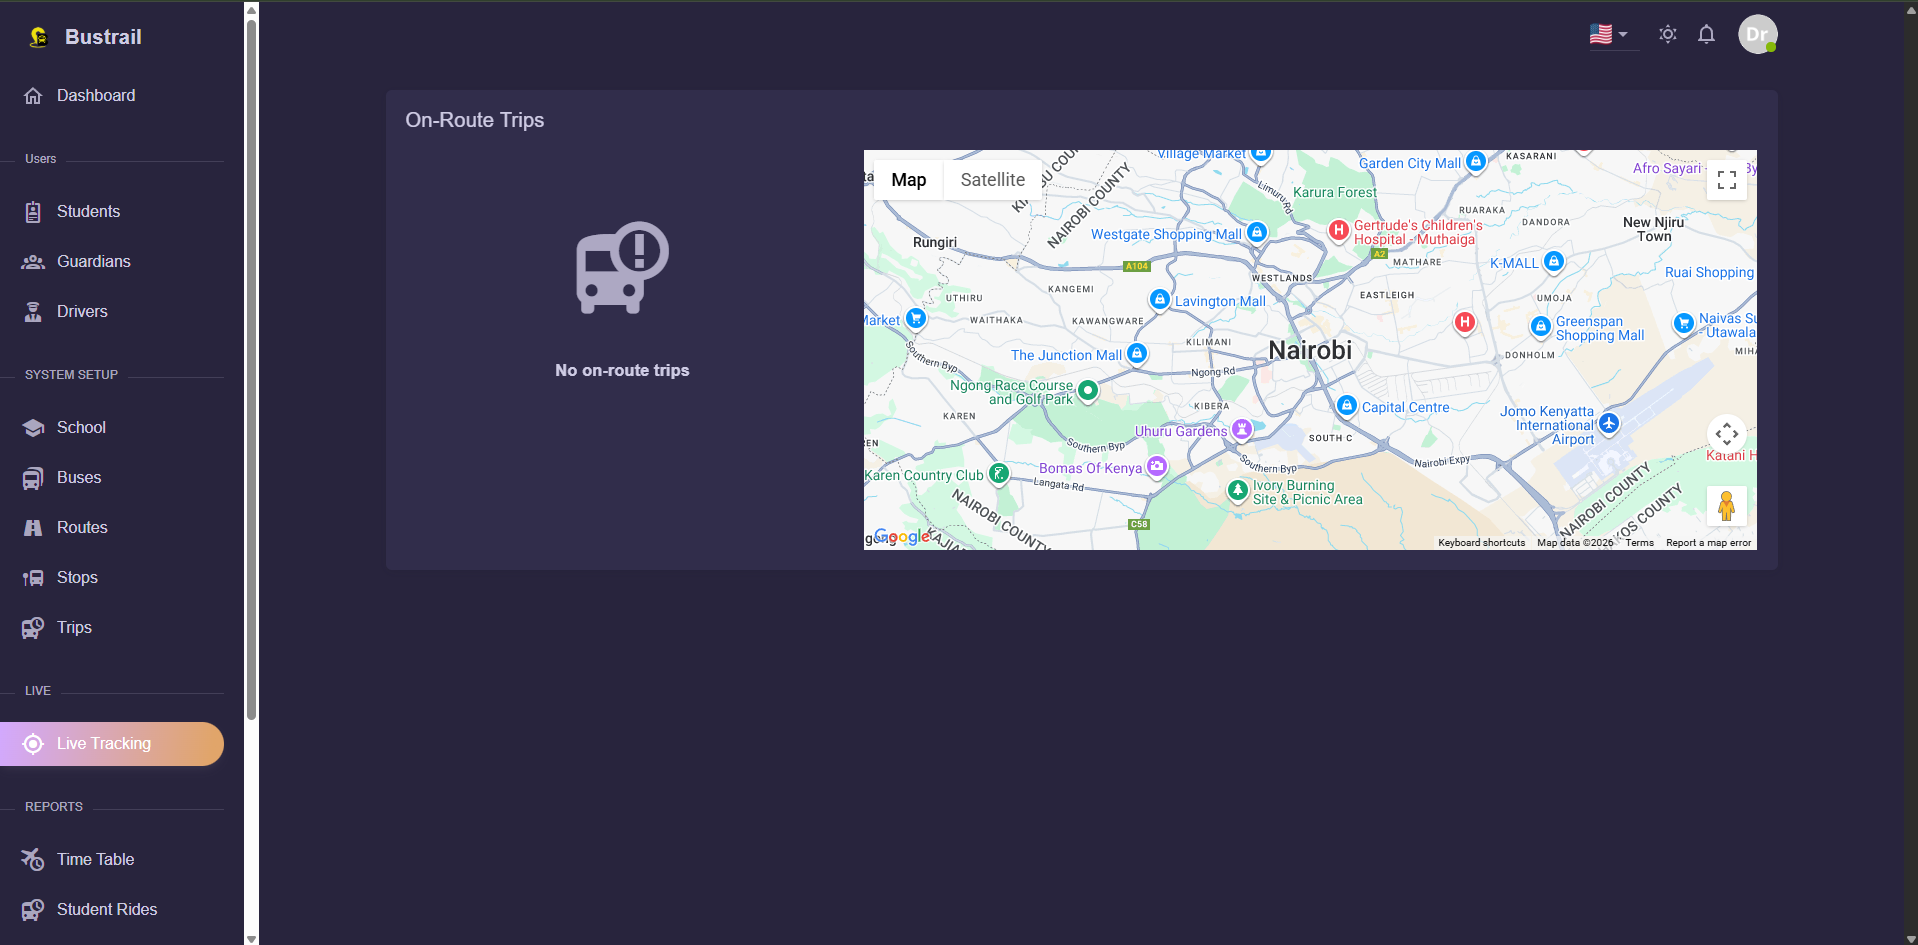Select the Routes icon
The height and width of the screenshot is (945, 1918).
33,527
